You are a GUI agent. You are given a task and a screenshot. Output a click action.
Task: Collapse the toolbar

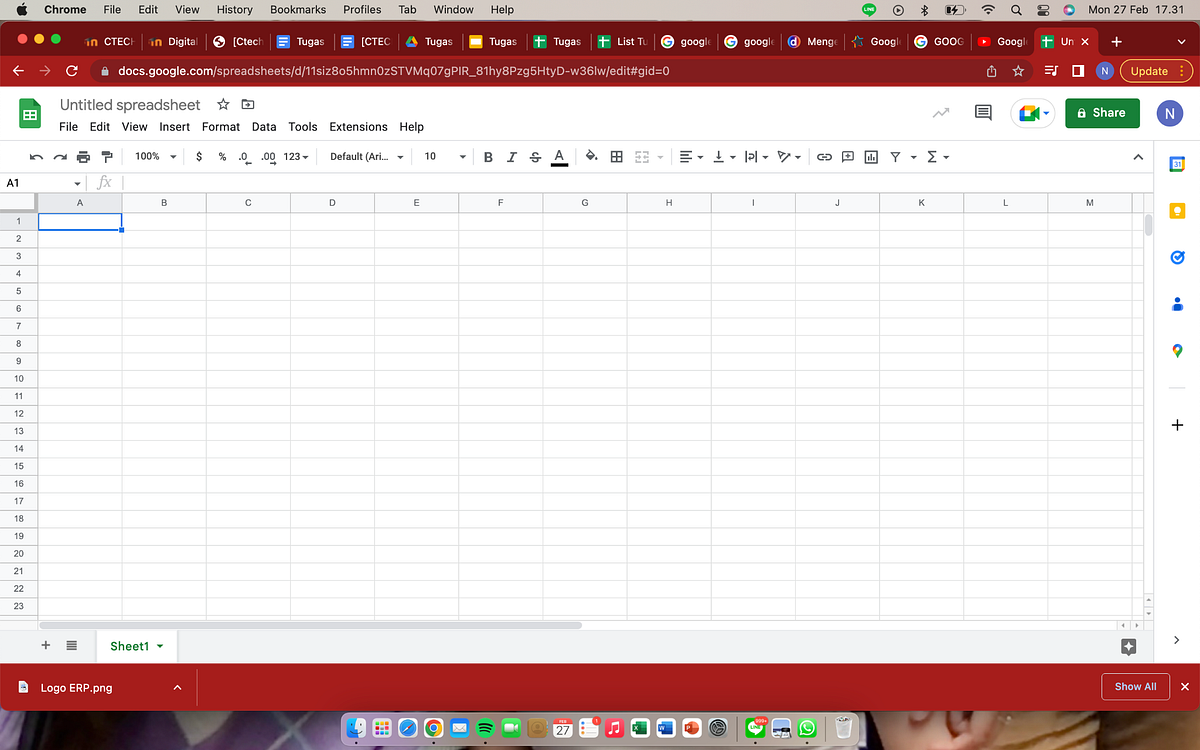pyautogui.click(x=1138, y=157)
